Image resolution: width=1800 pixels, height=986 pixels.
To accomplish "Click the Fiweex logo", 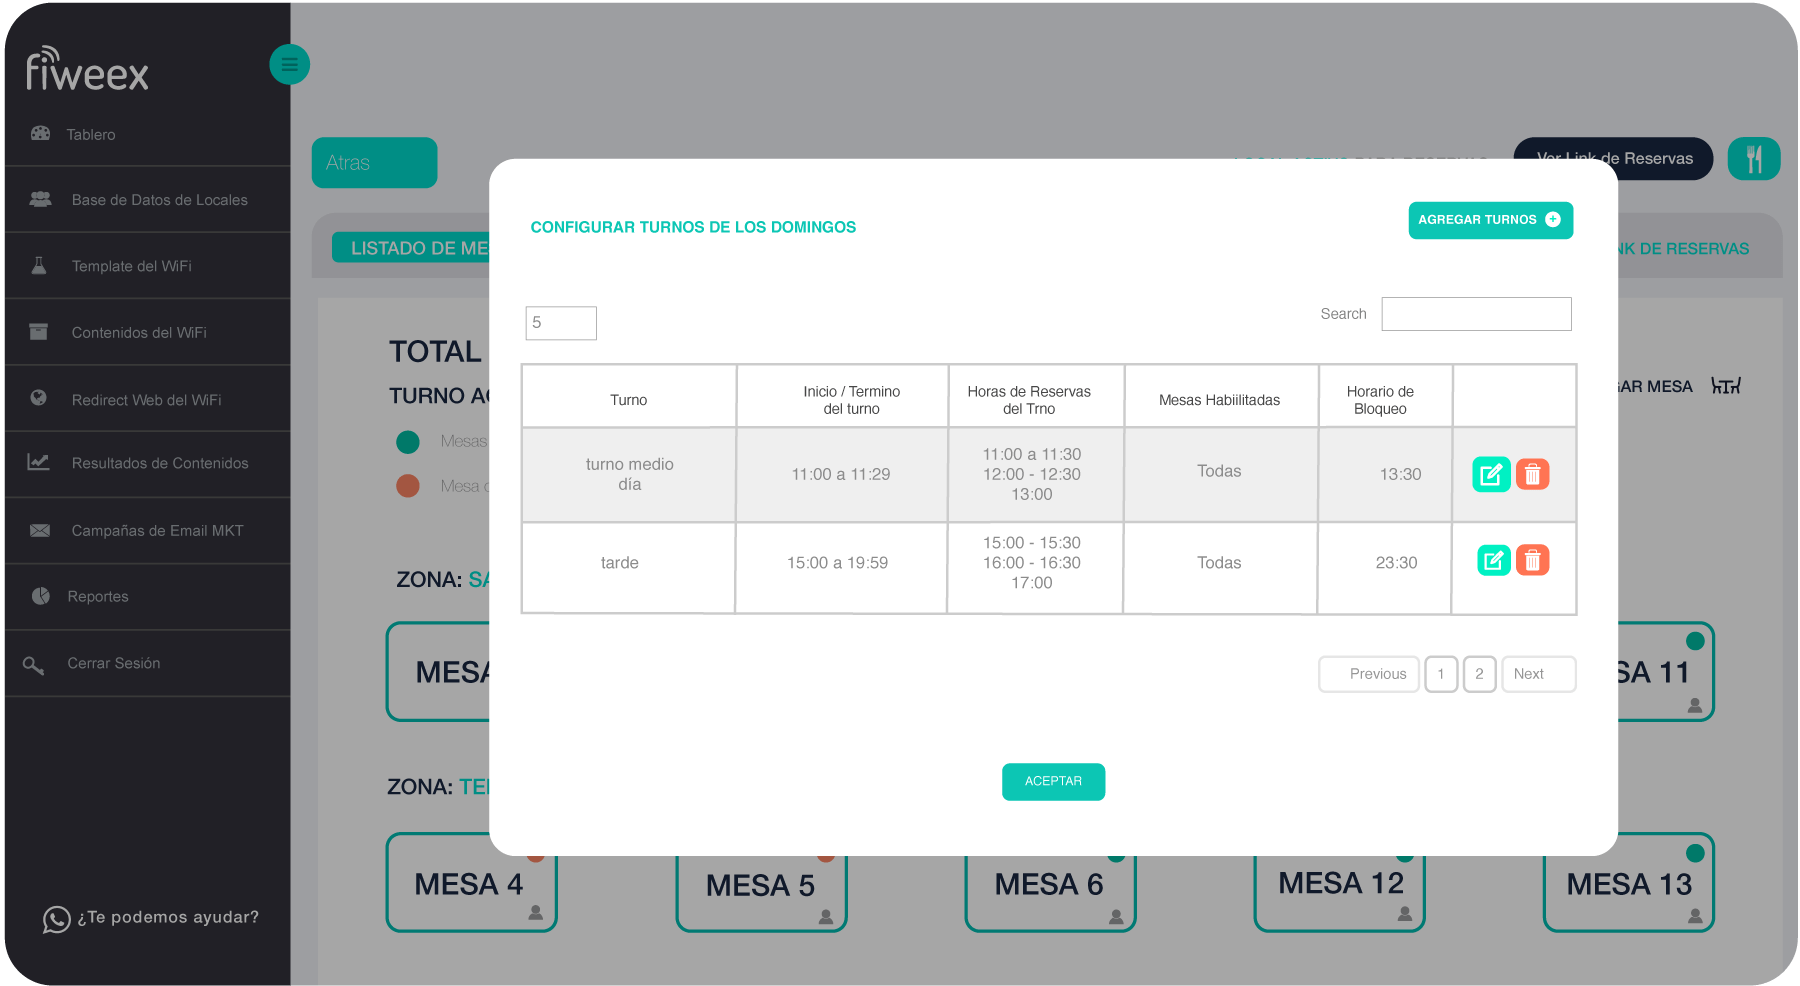I will (88, 70).
